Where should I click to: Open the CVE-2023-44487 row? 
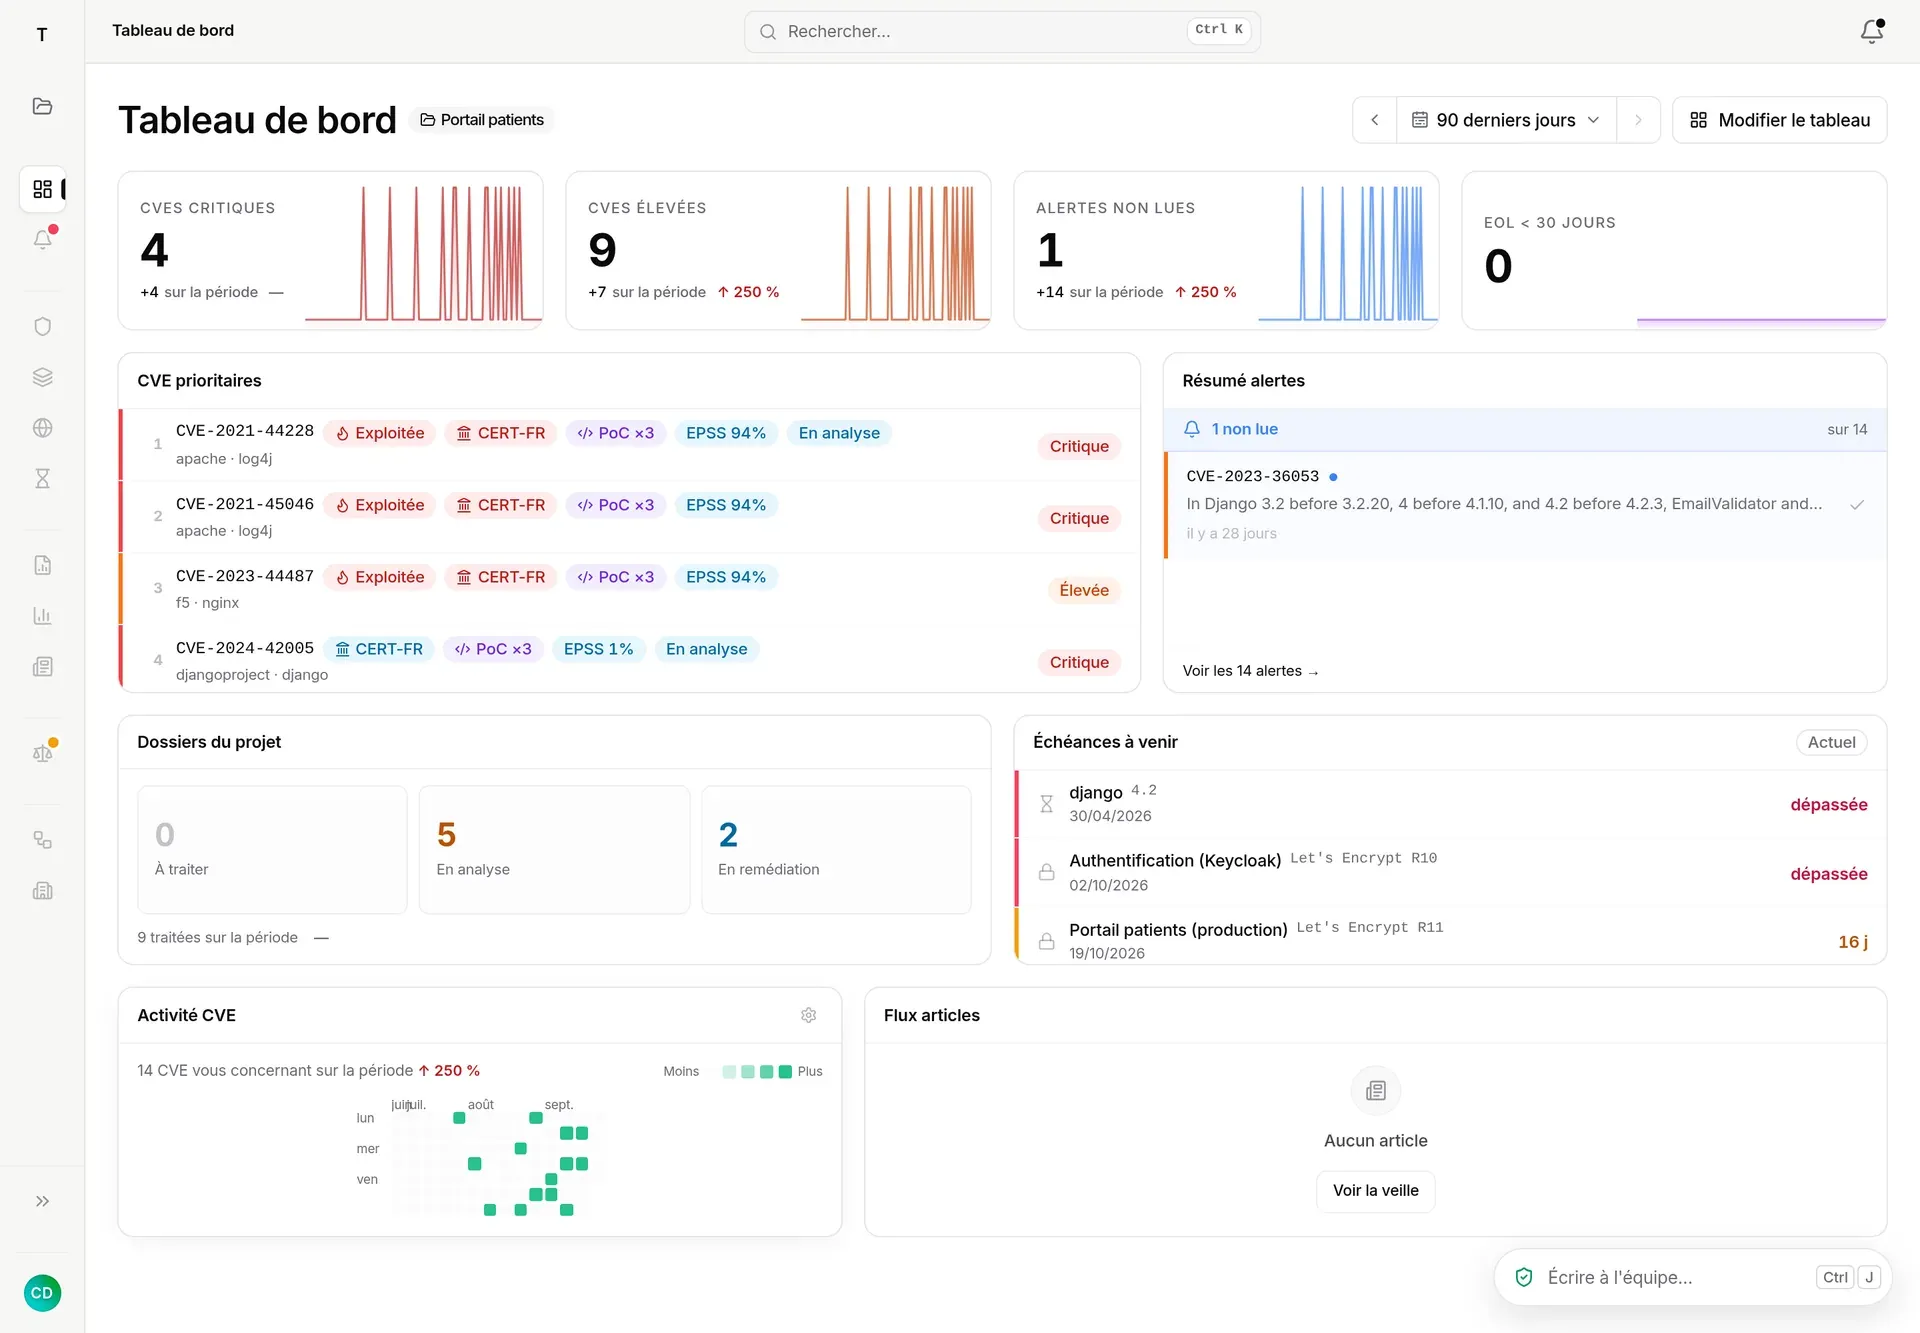point(630,589)
